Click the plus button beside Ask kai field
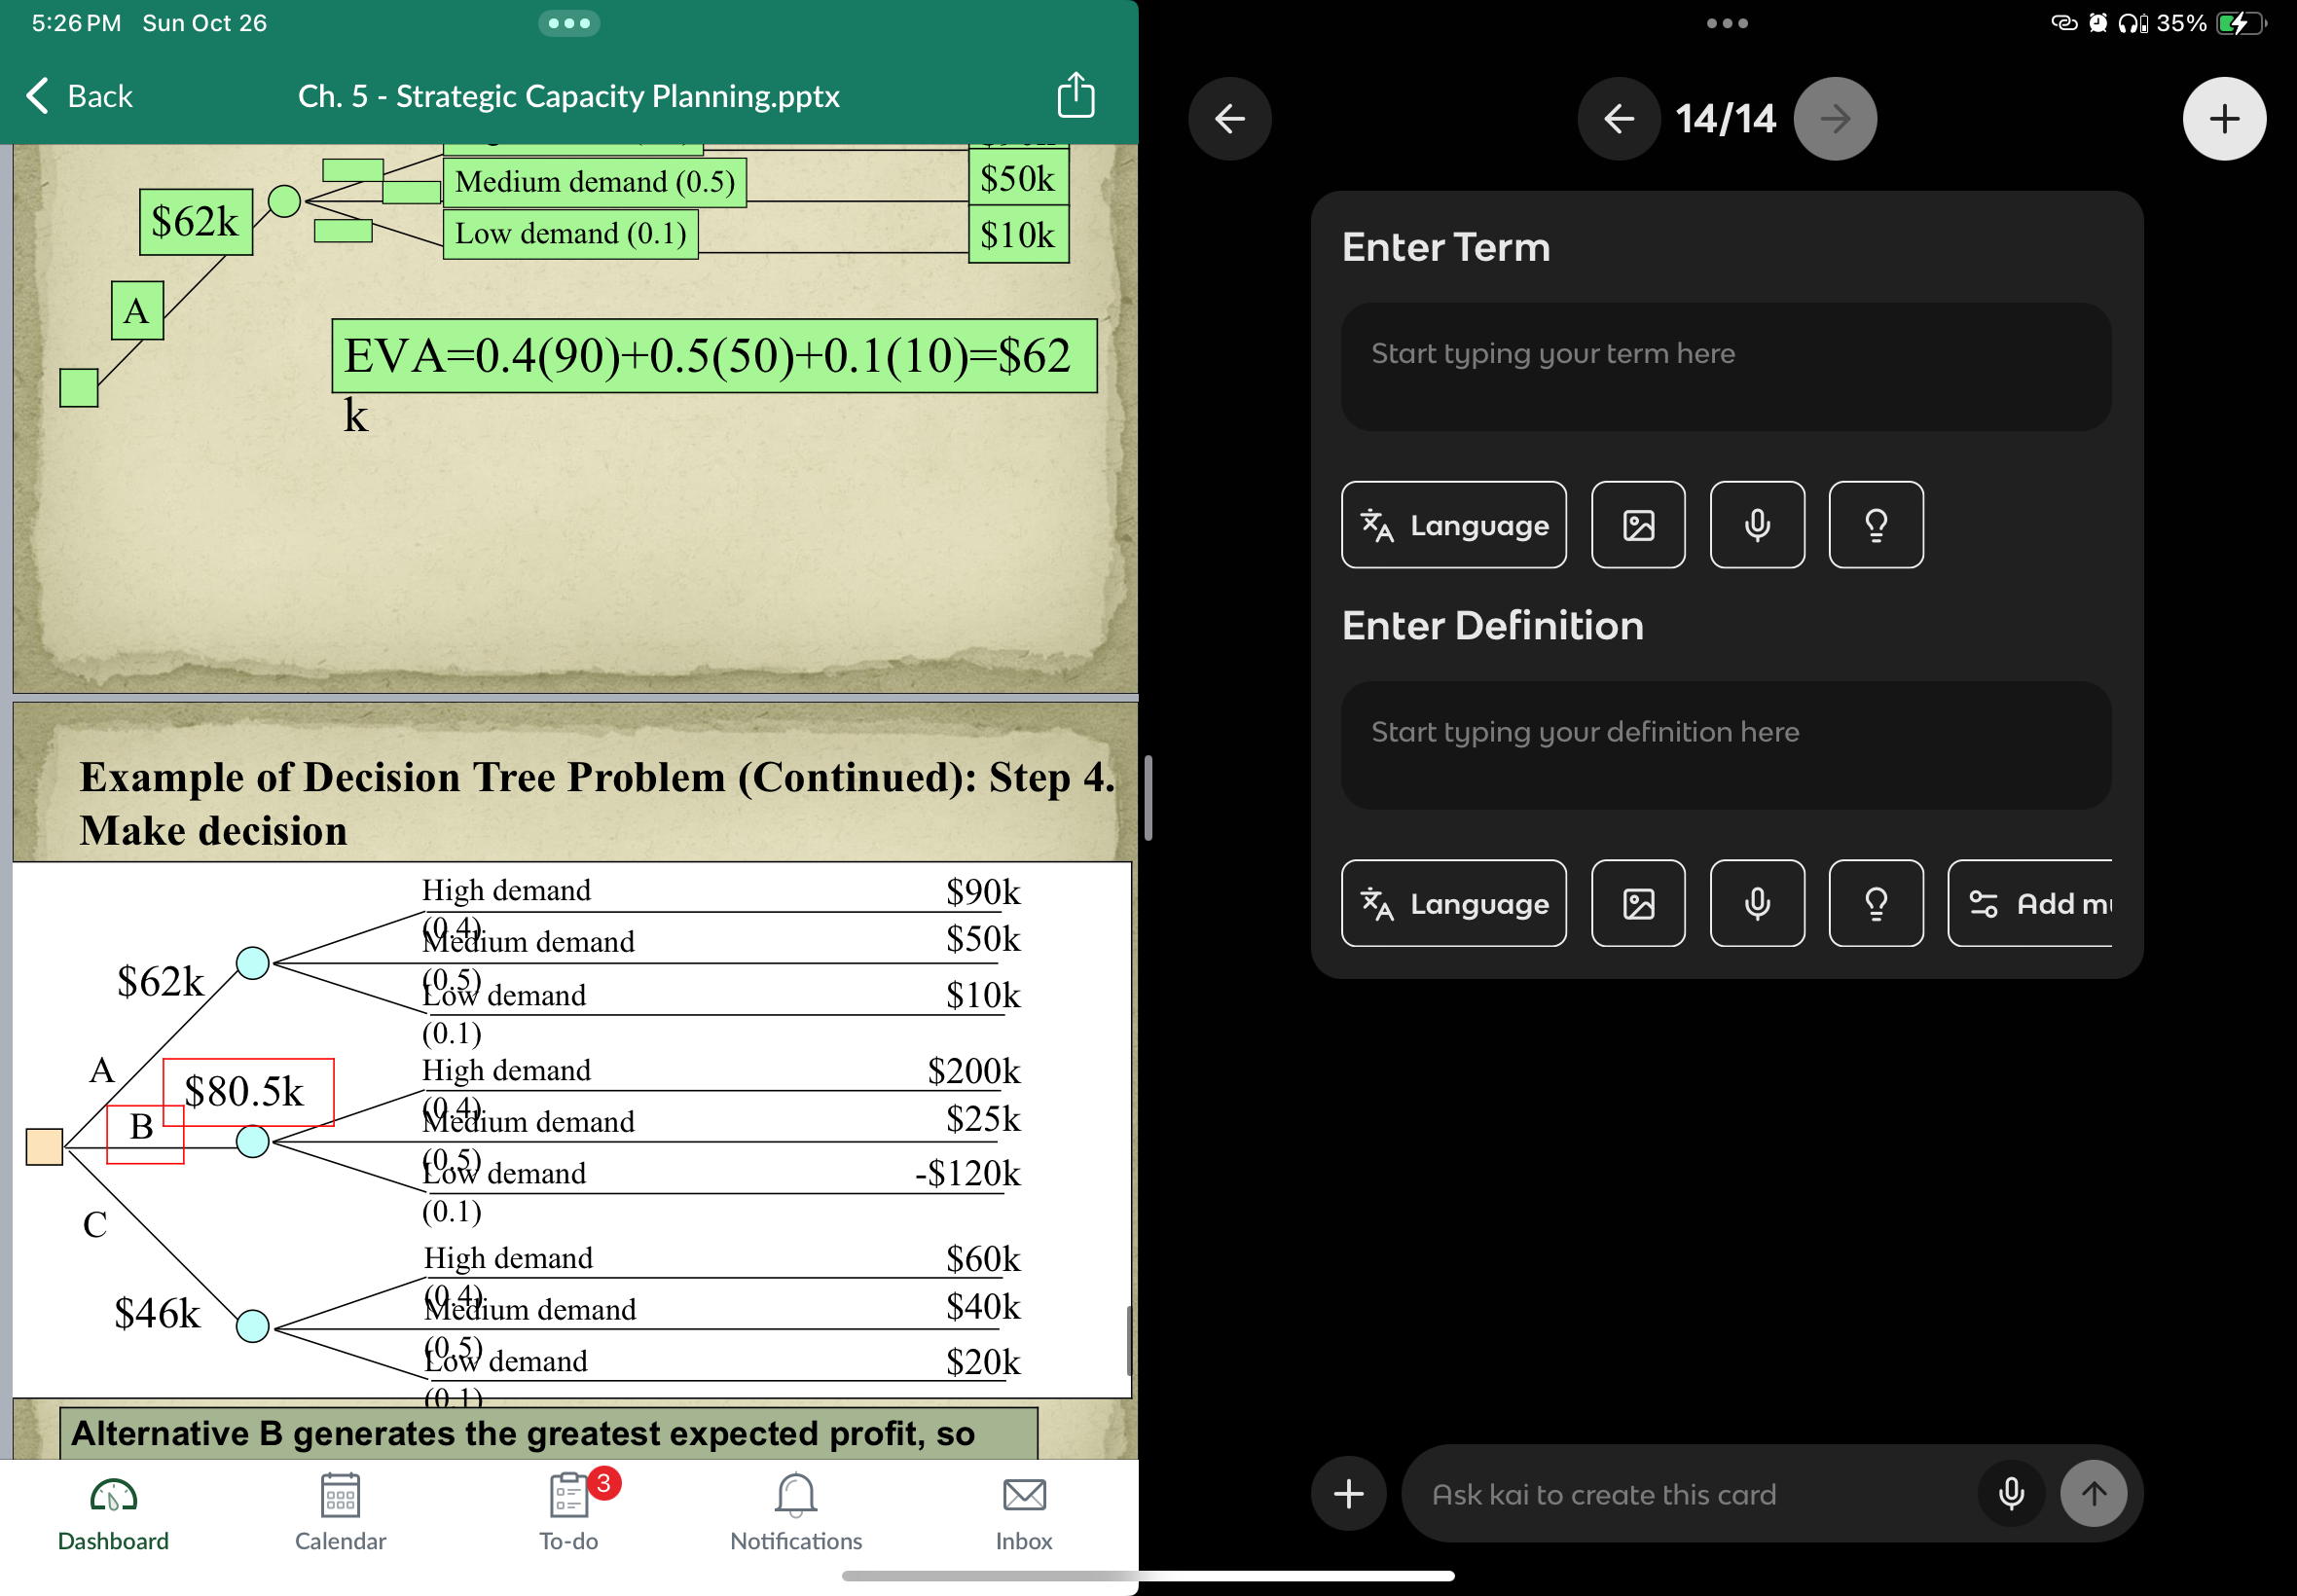 click(x=1348, y=1493)
